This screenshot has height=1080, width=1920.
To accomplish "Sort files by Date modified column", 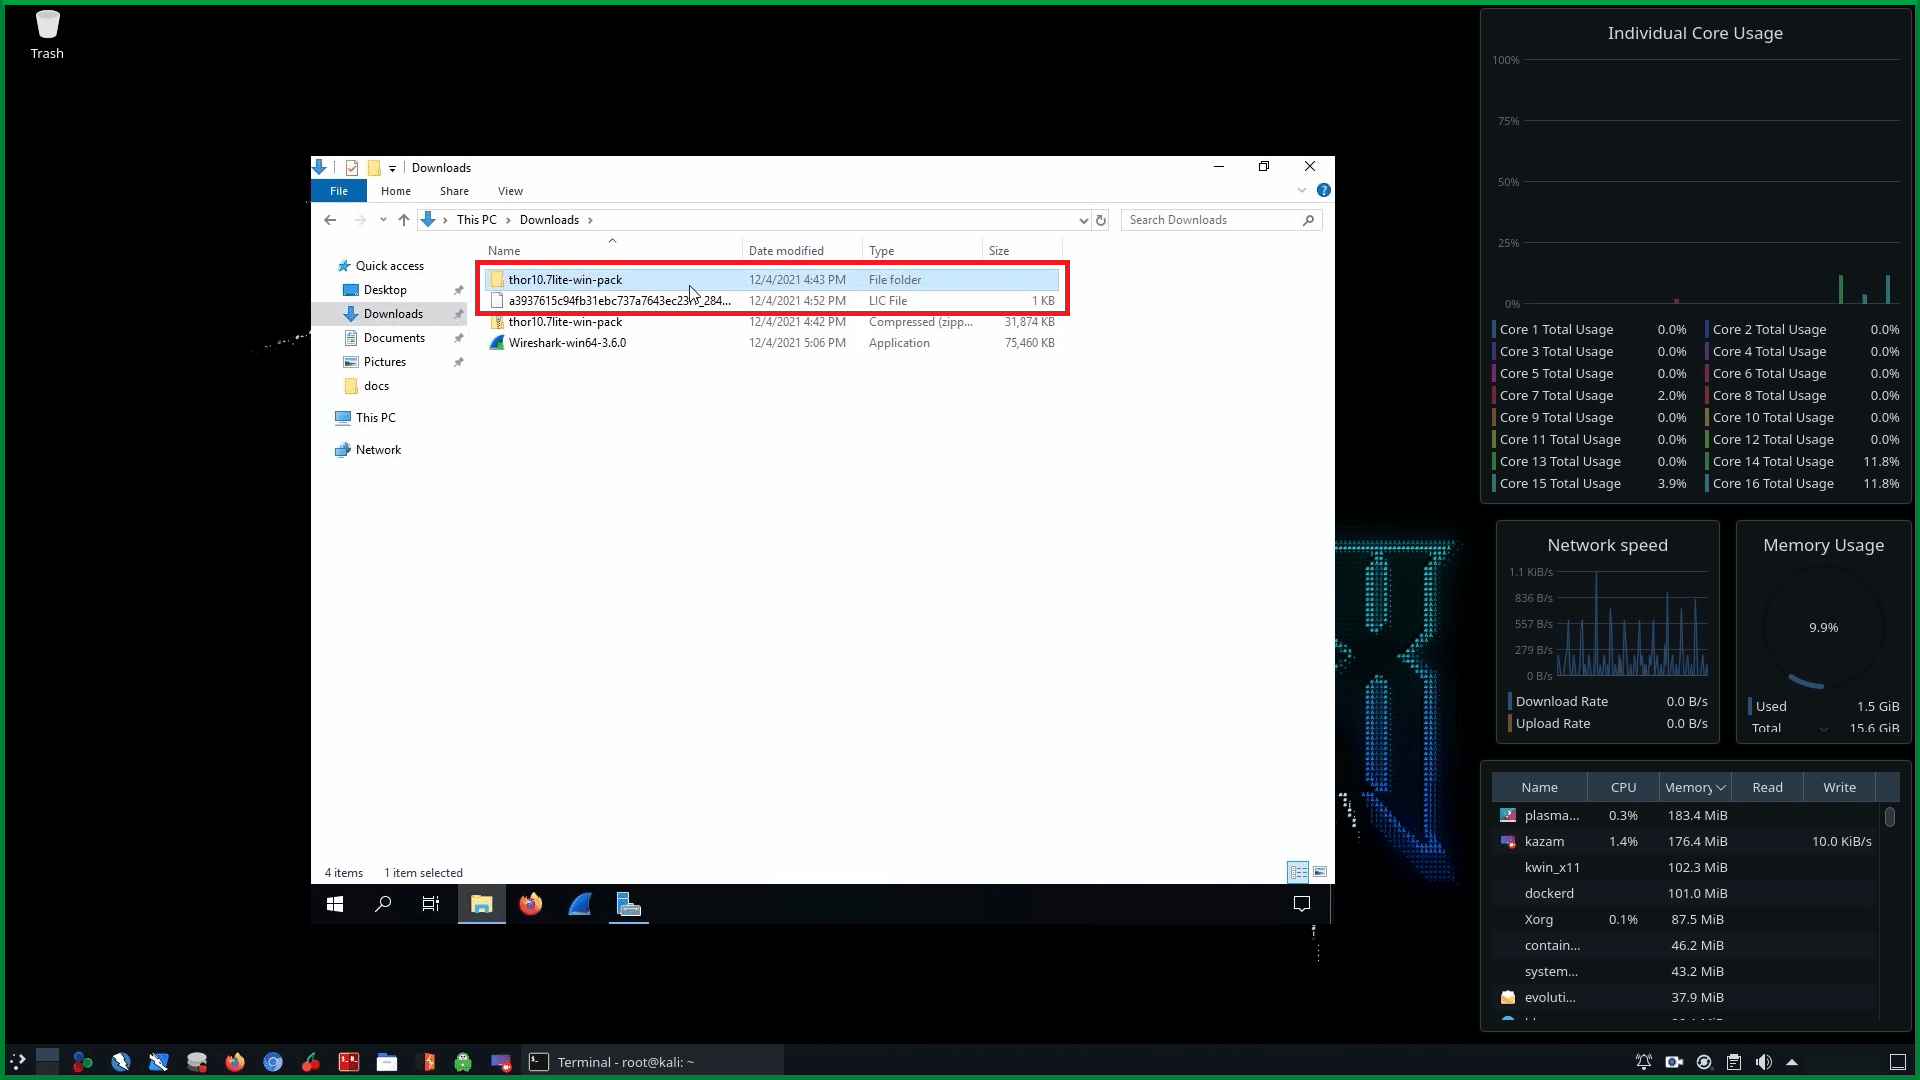I will tap(786, 251).
